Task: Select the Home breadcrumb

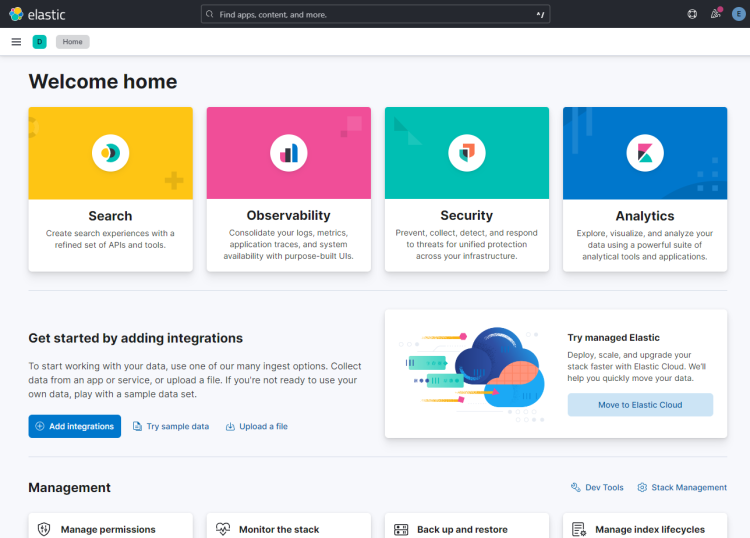Action: tap(73, 42)
